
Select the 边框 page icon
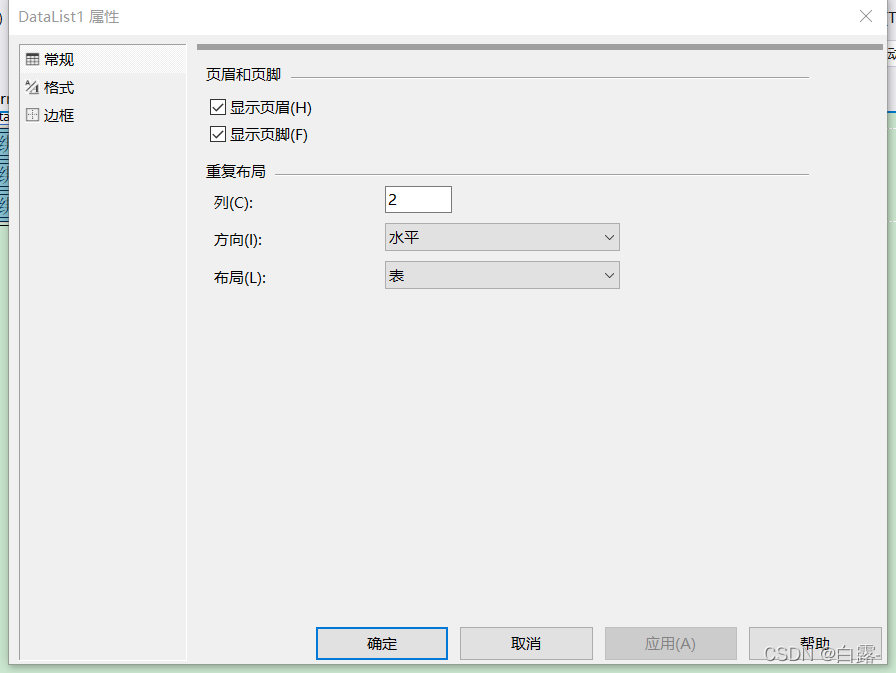[33, 115]
